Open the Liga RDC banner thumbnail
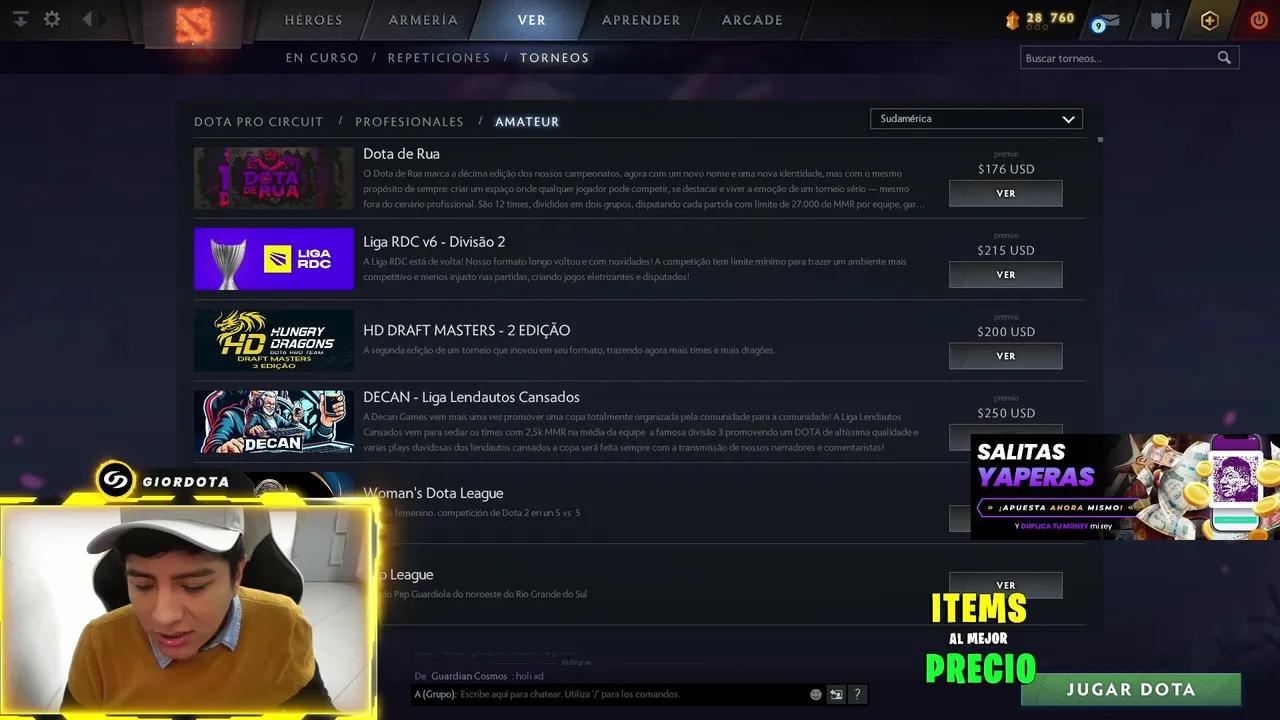 pos(274,259)
